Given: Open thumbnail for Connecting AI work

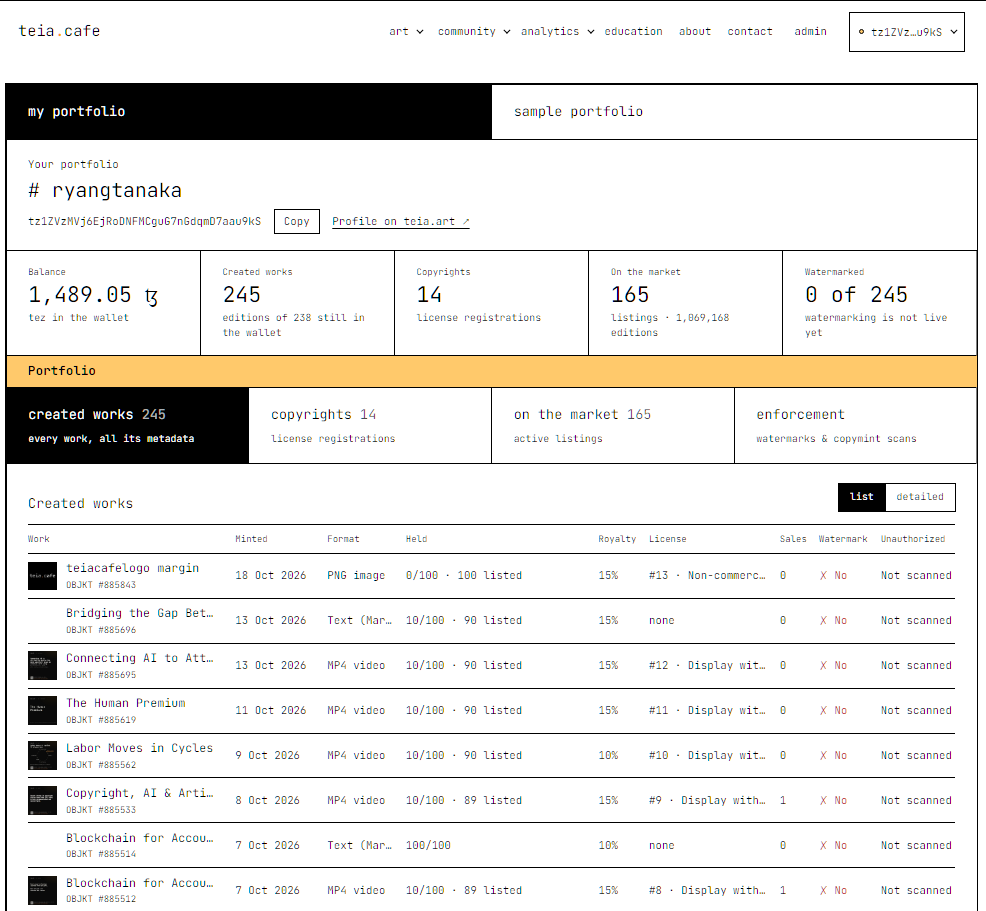Looking at the screenshot, I should point(42,666).
